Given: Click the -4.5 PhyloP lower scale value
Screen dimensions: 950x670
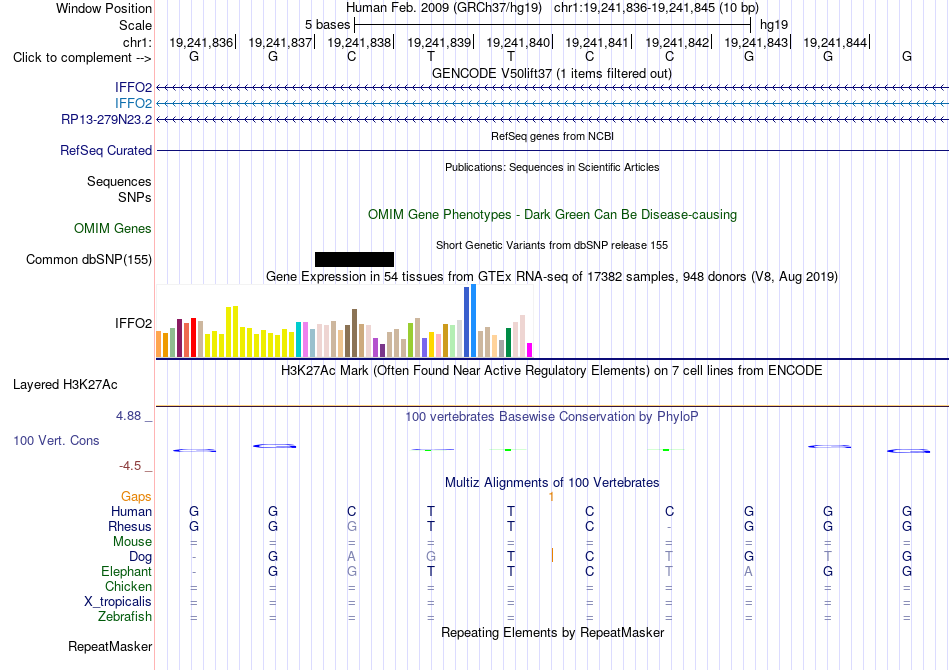Looking at the screenshot, I should point(130,466).
